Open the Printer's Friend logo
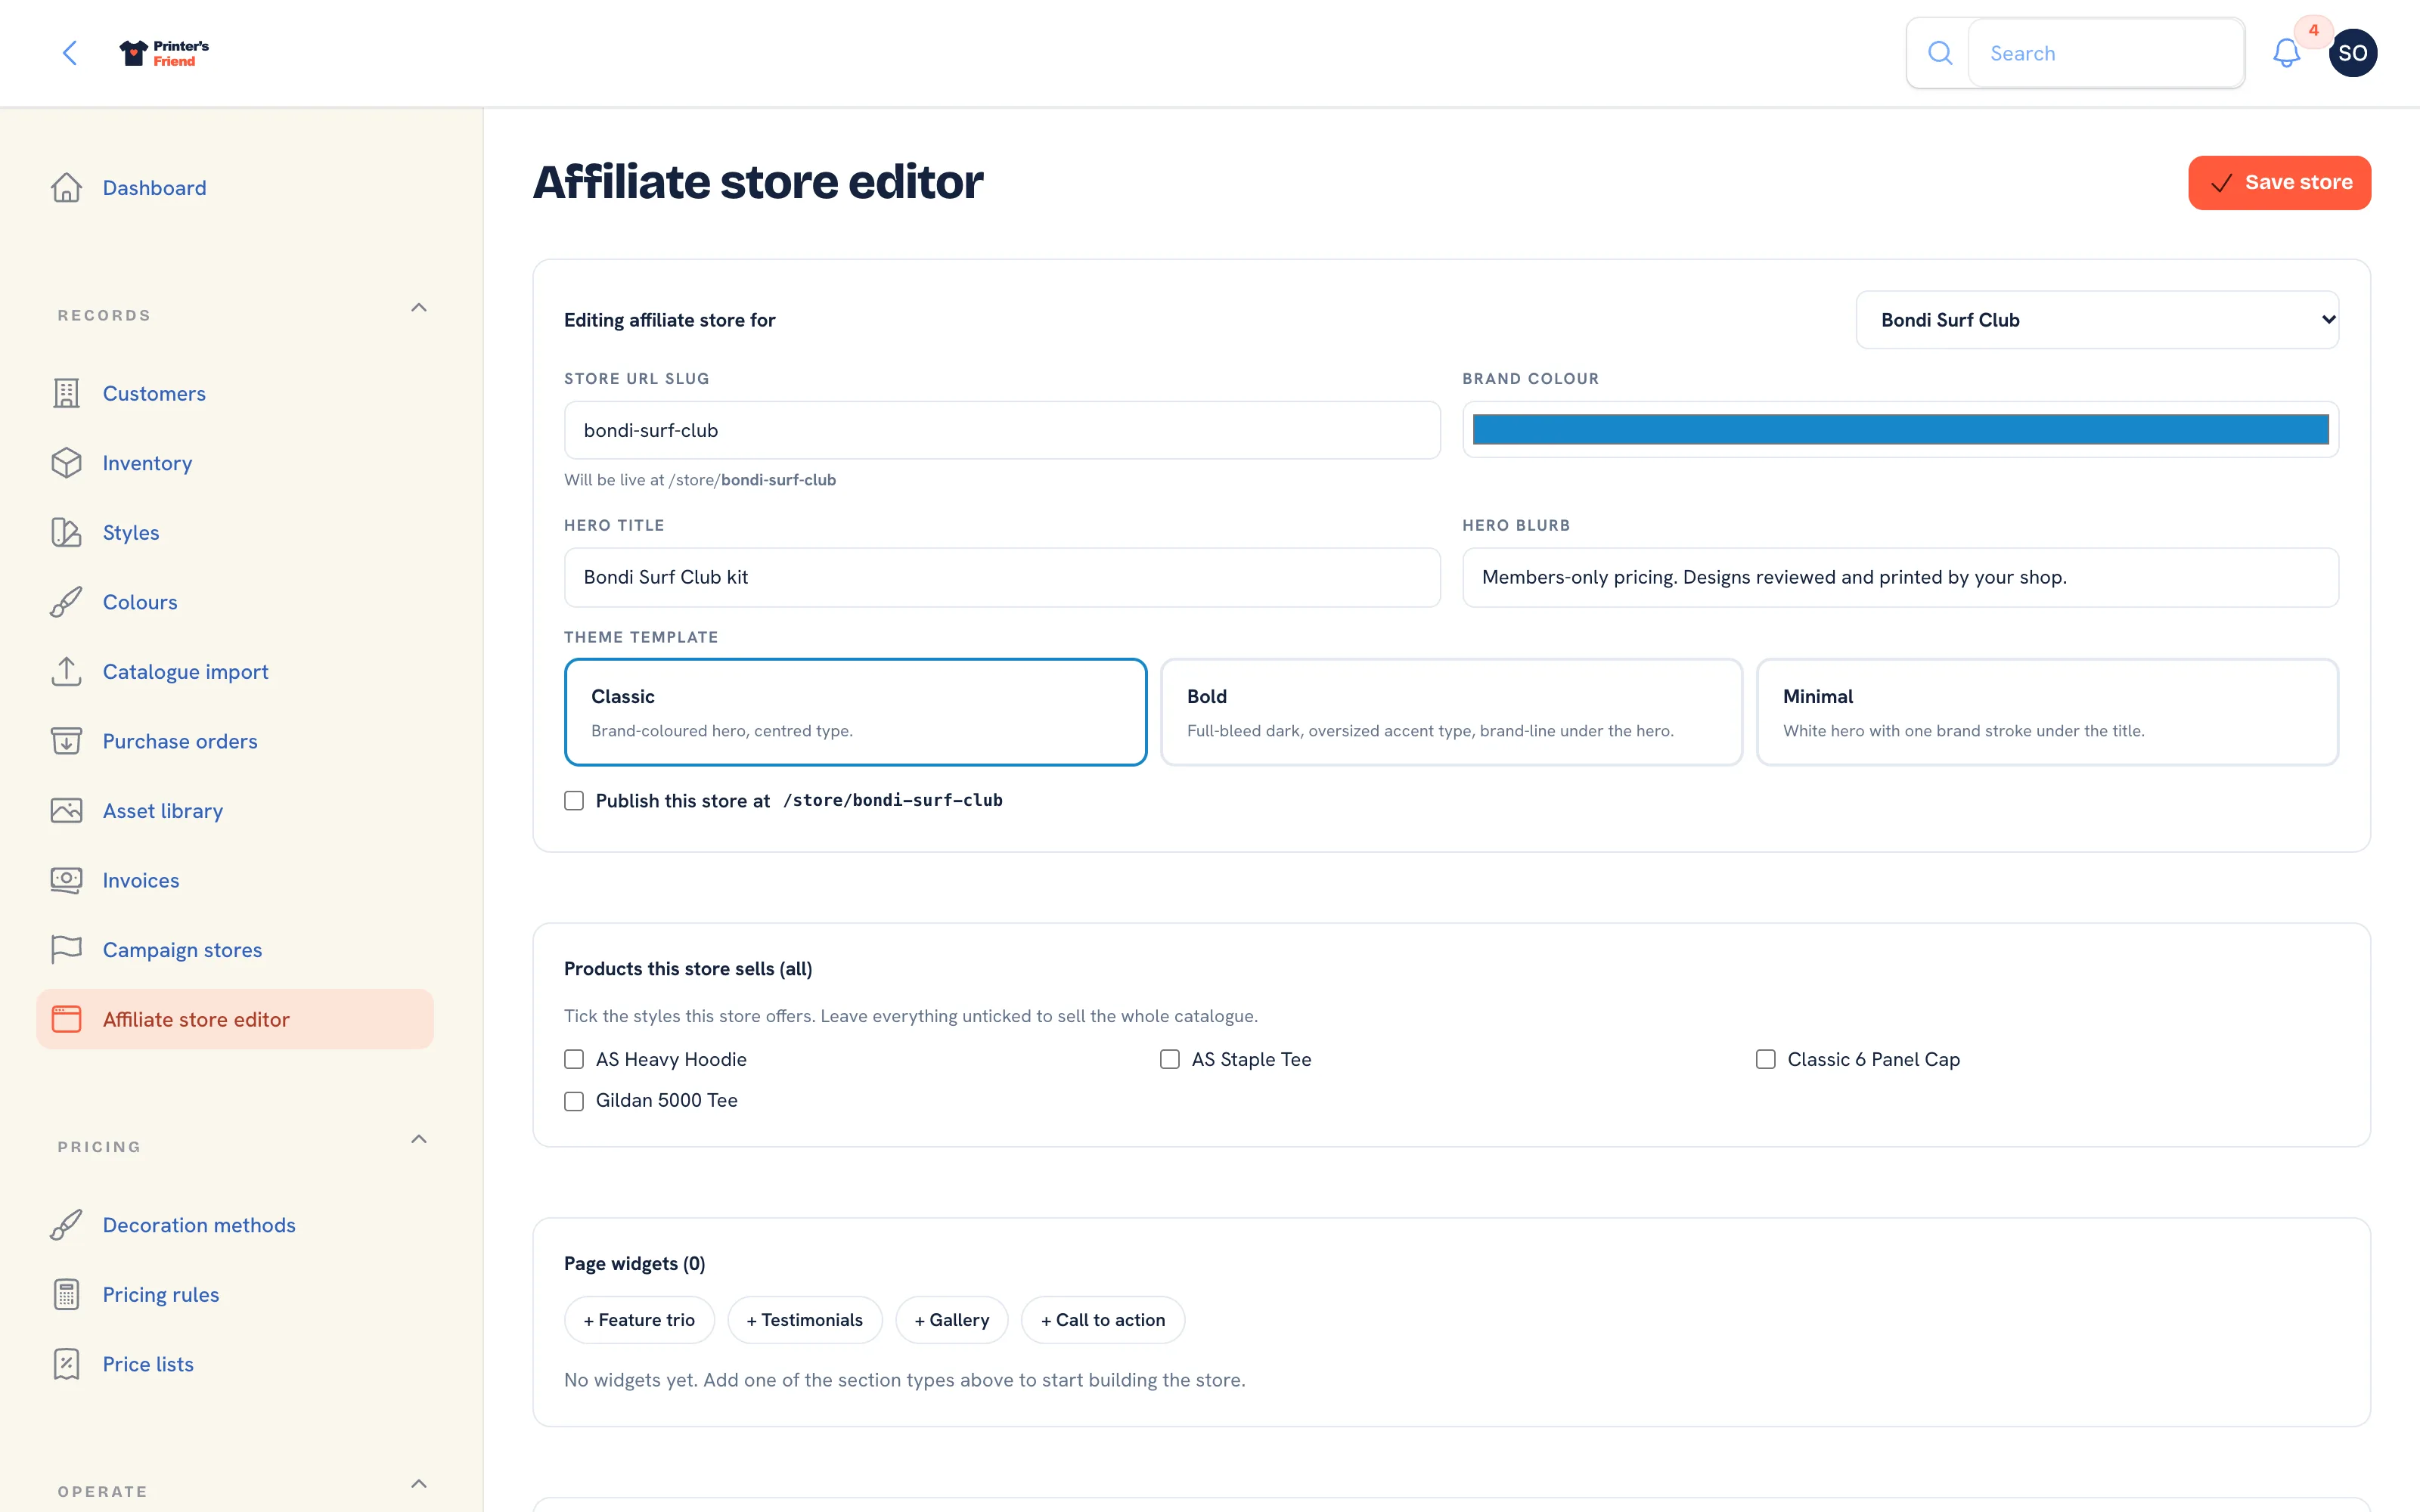 (x=164, y=53)
